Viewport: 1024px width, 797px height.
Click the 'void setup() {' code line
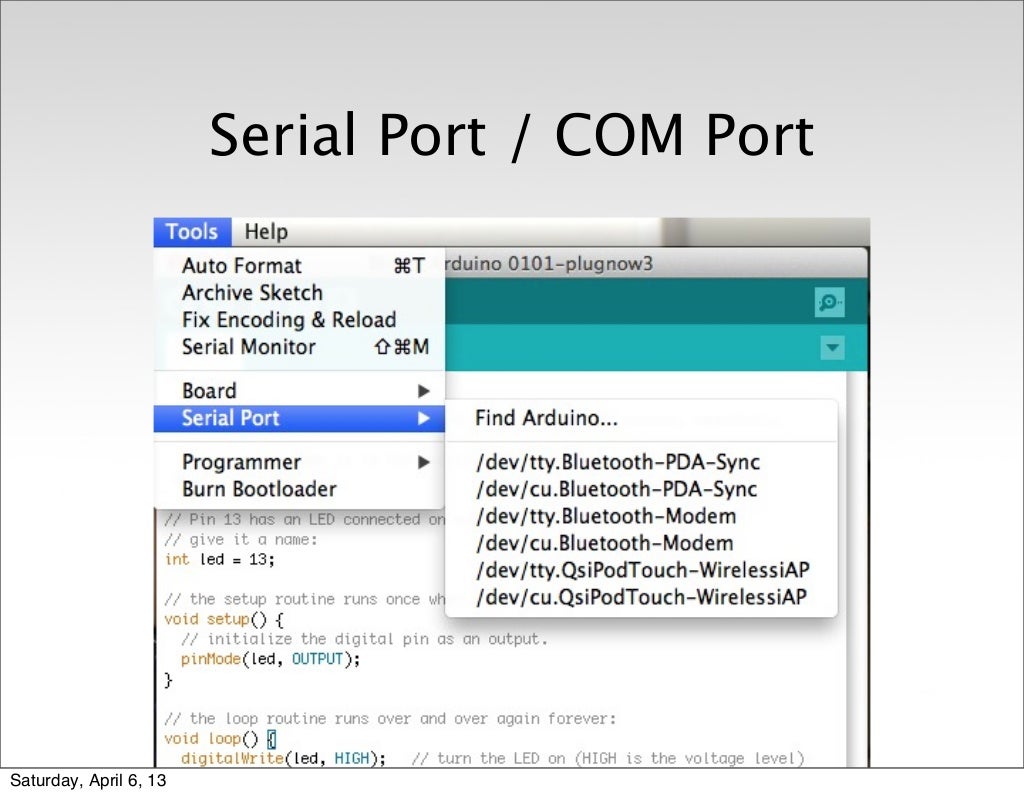click(224, 619)
